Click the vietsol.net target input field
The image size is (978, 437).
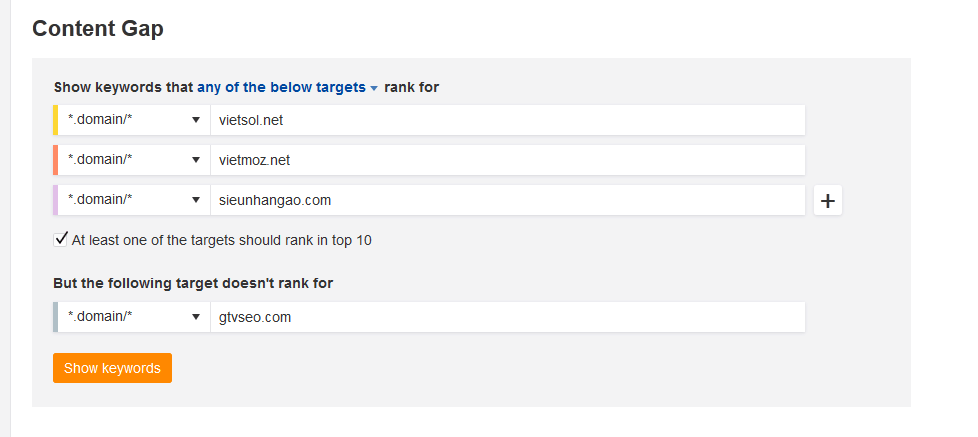coord(506,120)
